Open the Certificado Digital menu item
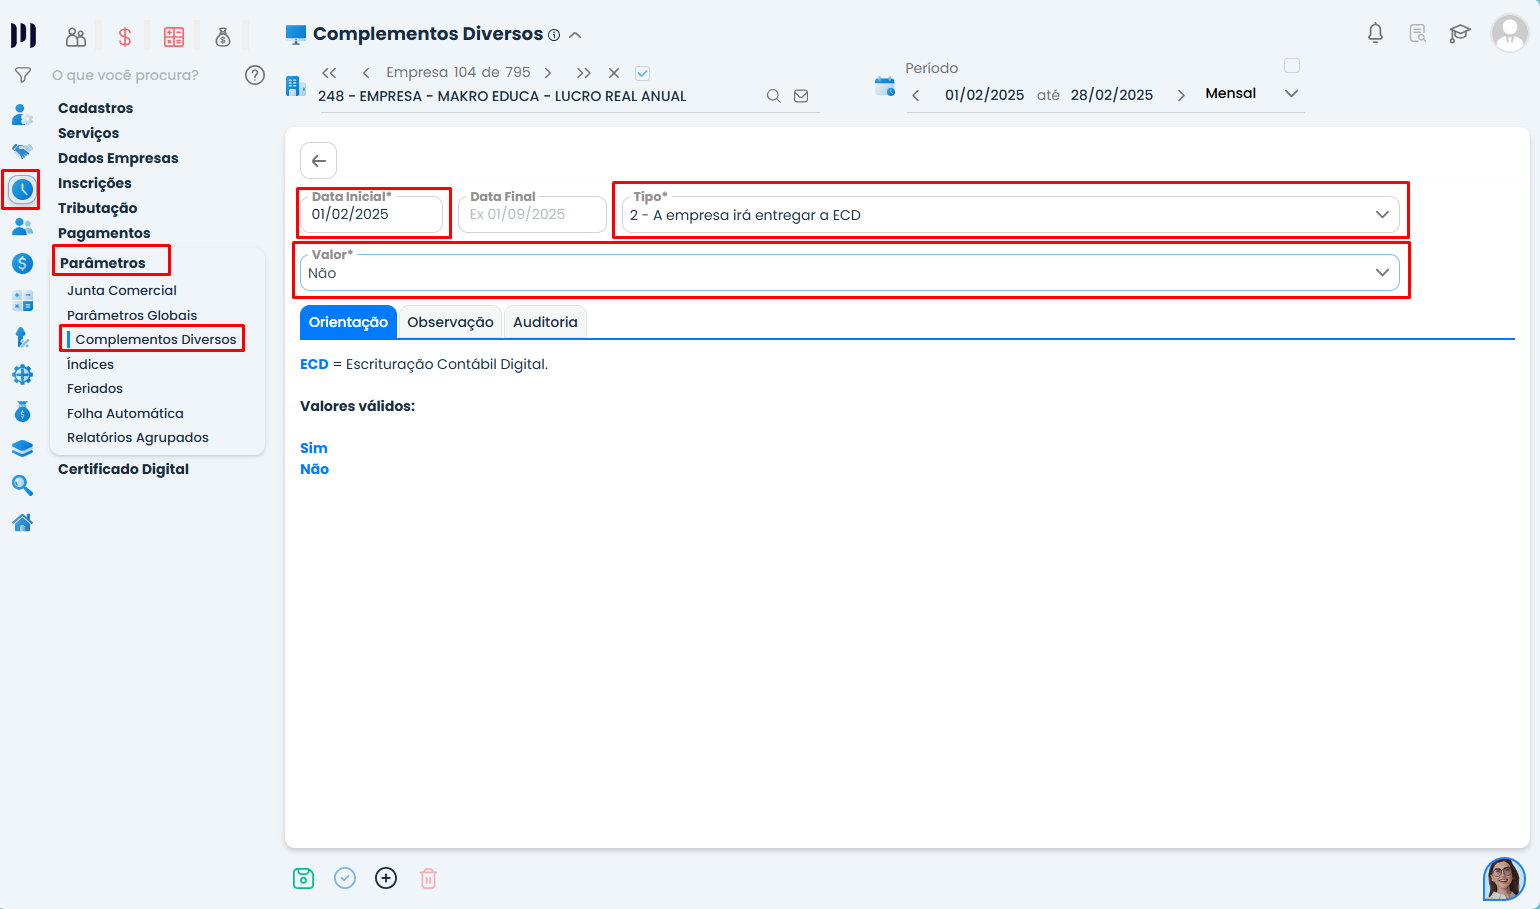This screenshot has height=909, width=1540. pos(123,469)
